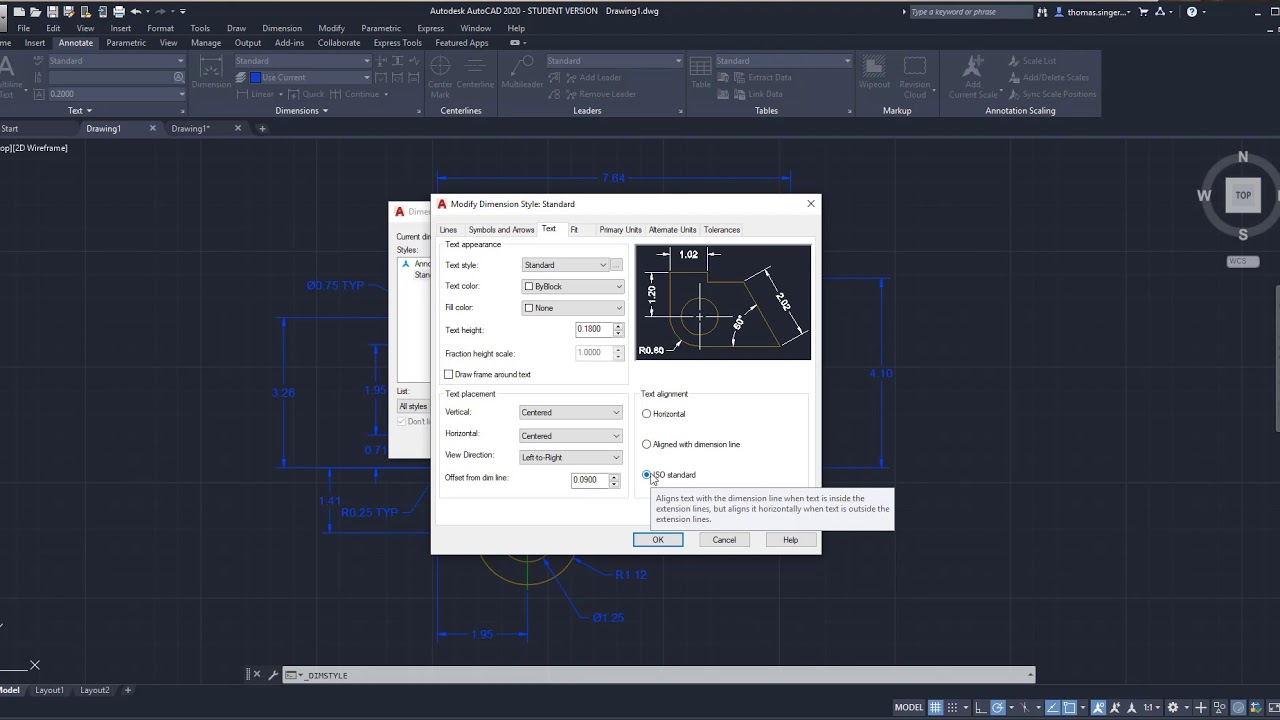Toggle Ortho mode icon in status bar
Screen dimensions: 1280x720
click(x=981, y=707)
